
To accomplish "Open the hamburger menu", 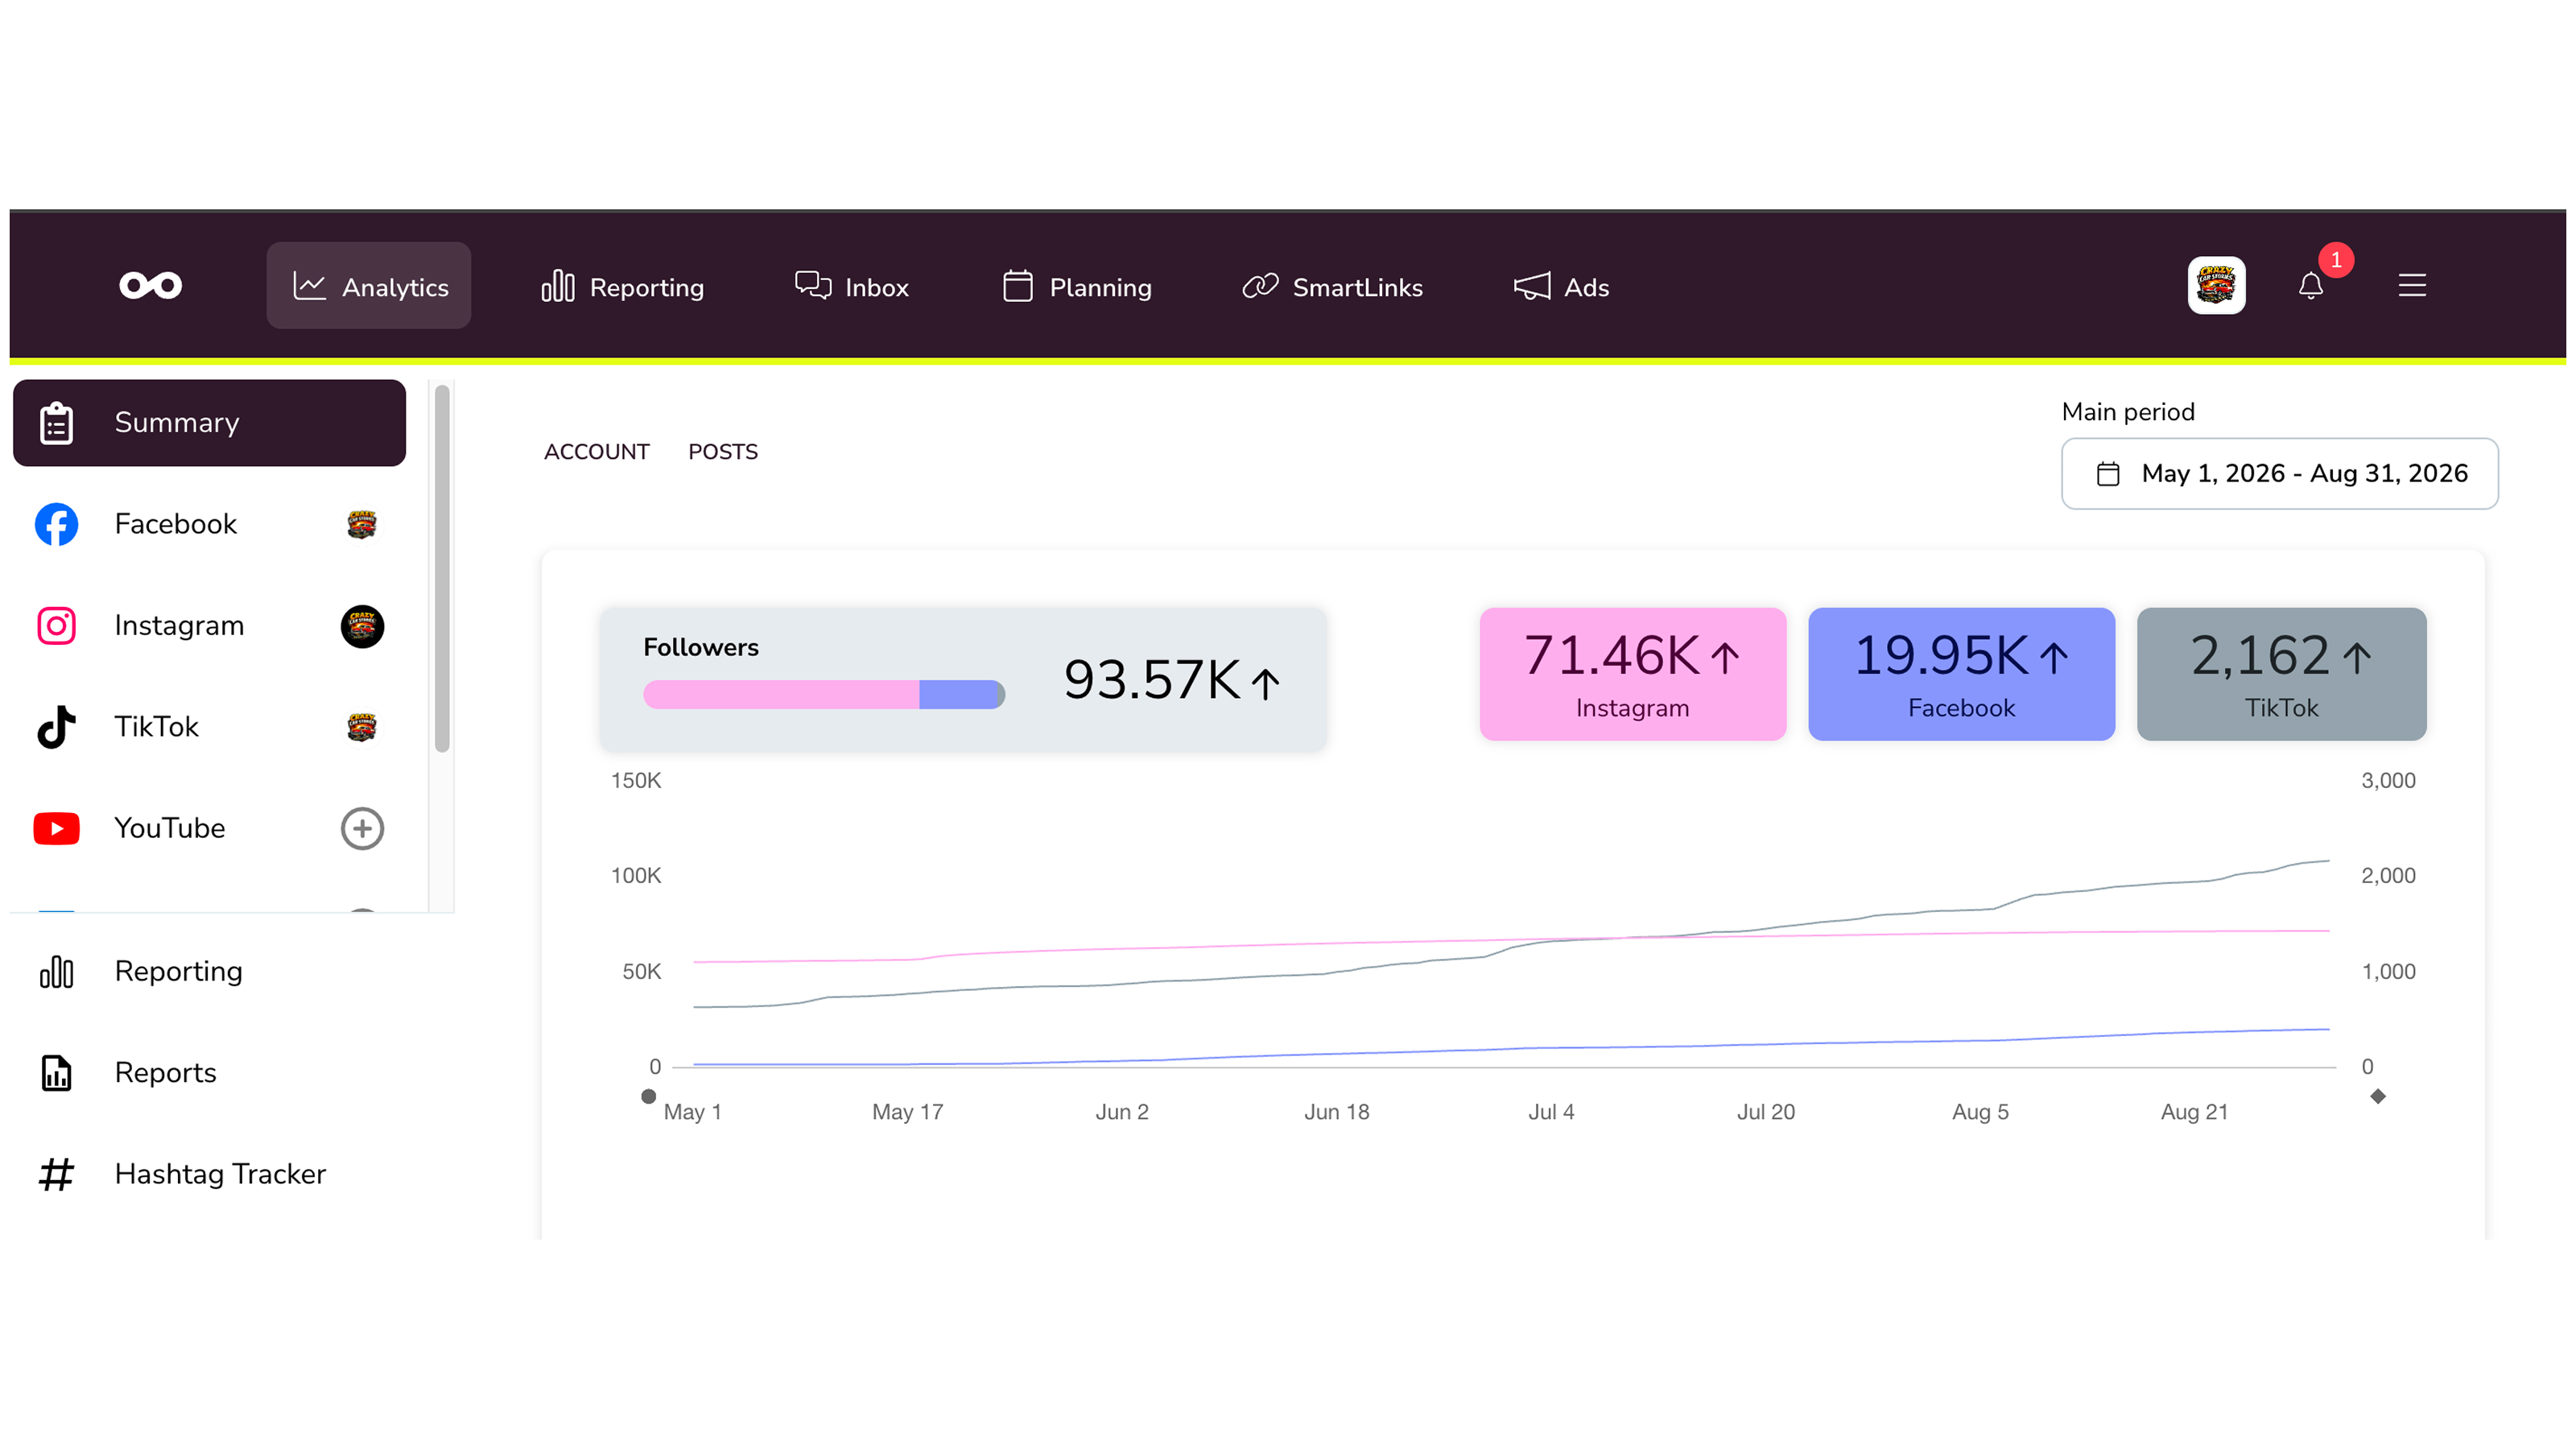I will 2412,286.
